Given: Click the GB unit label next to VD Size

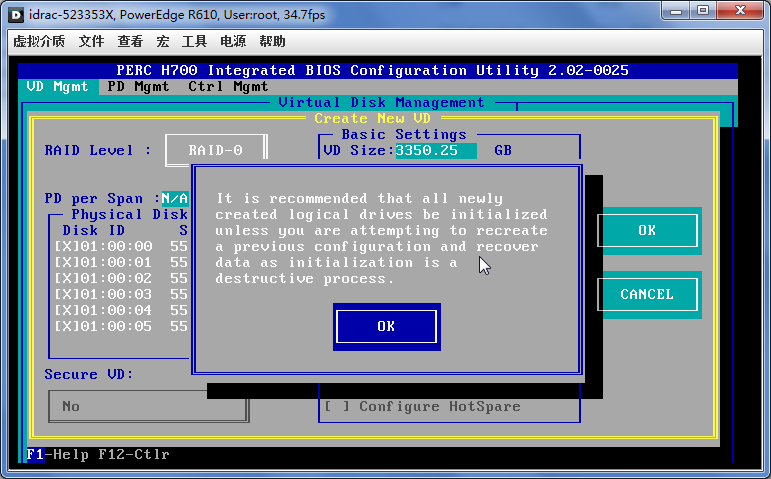Looking at the screenshot, I should (x=503, y=150).
